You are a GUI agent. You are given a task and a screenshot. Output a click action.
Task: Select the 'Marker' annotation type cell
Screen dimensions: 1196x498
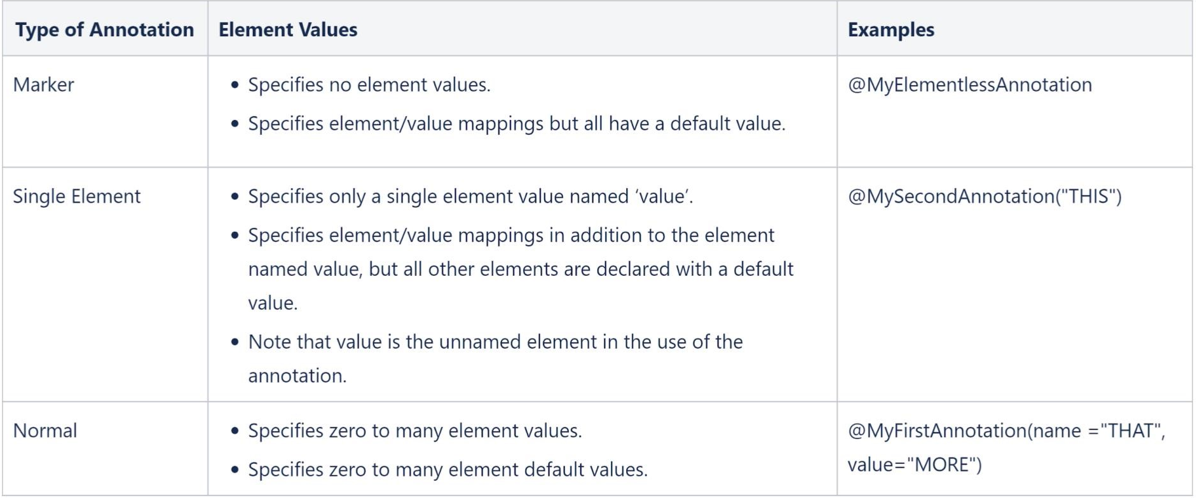pos(43,85)
